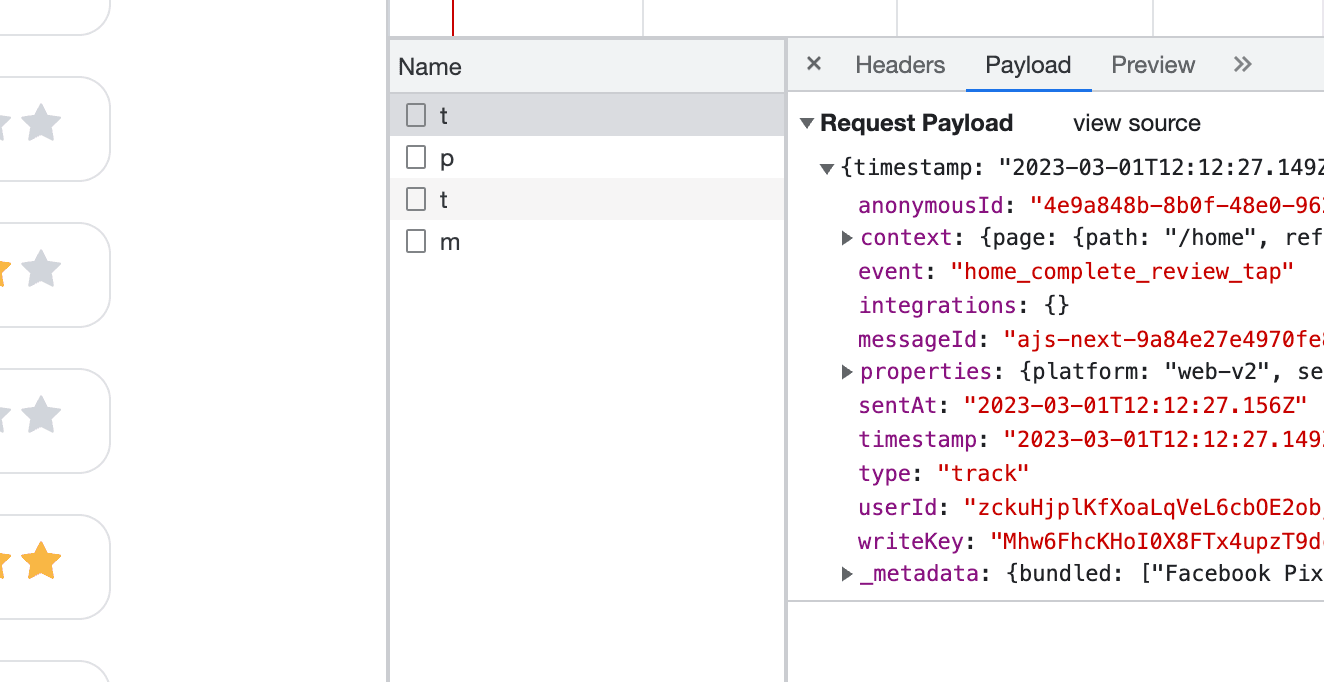
Task: Open the Preview tab
Action: (1153, 65)
